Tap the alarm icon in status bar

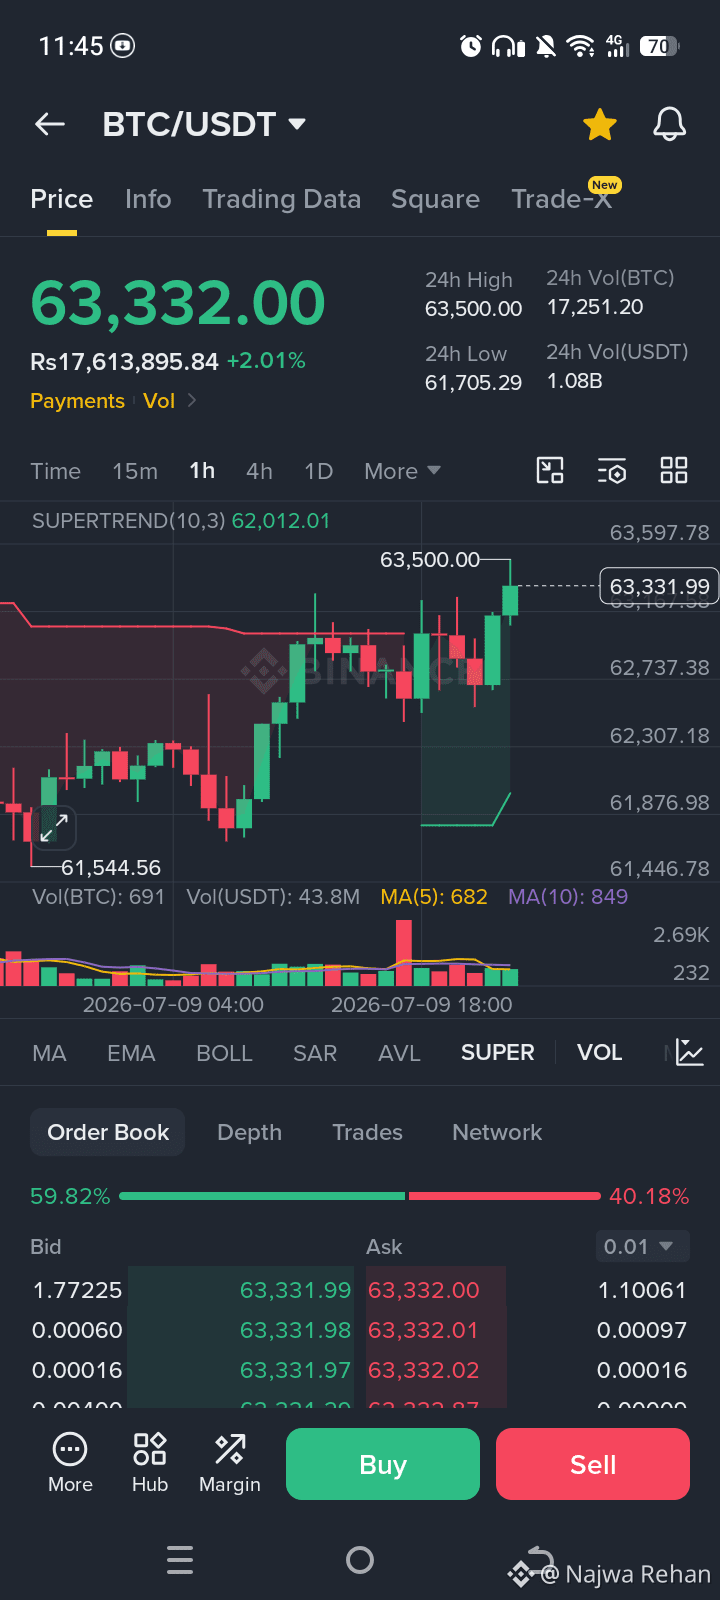(471, 46)
